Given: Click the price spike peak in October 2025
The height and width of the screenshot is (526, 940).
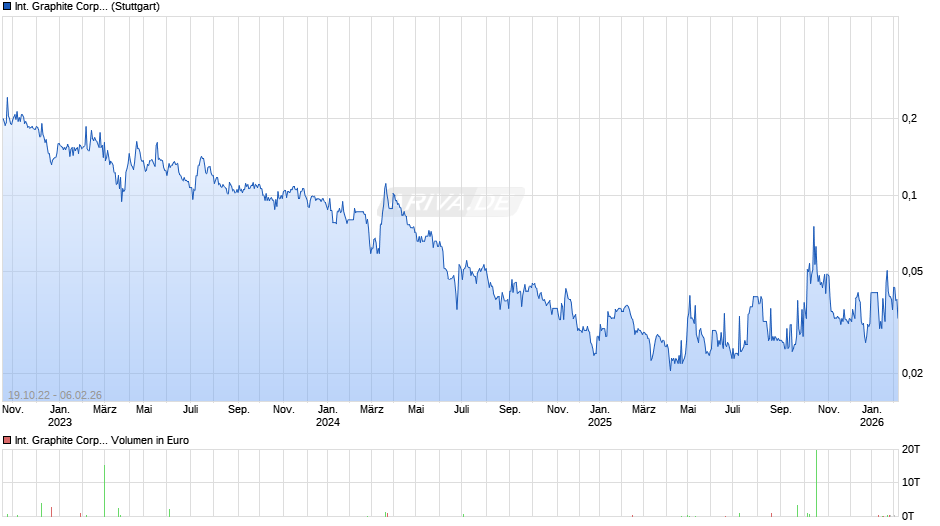Looking at the screenshot, I should pyautogui.click(x=814, y=227).
